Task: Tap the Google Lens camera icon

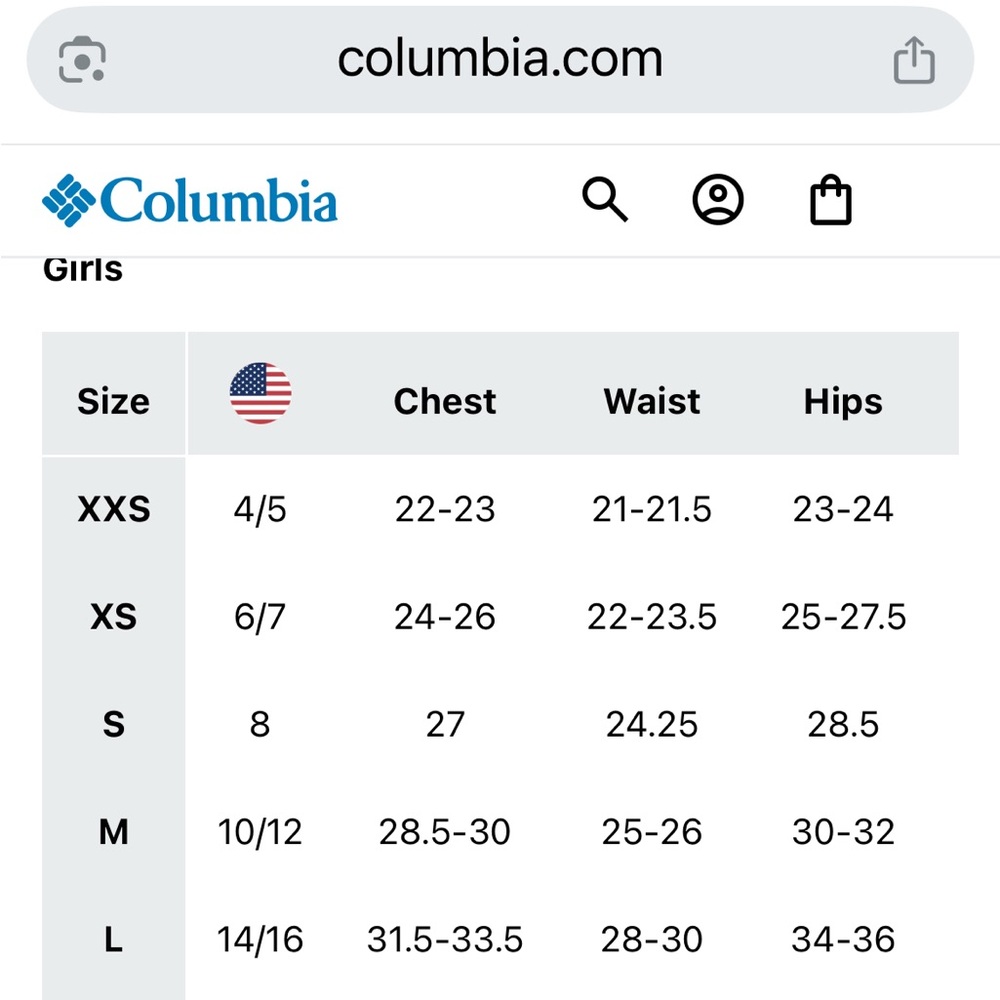Action: tap(83, 60)
